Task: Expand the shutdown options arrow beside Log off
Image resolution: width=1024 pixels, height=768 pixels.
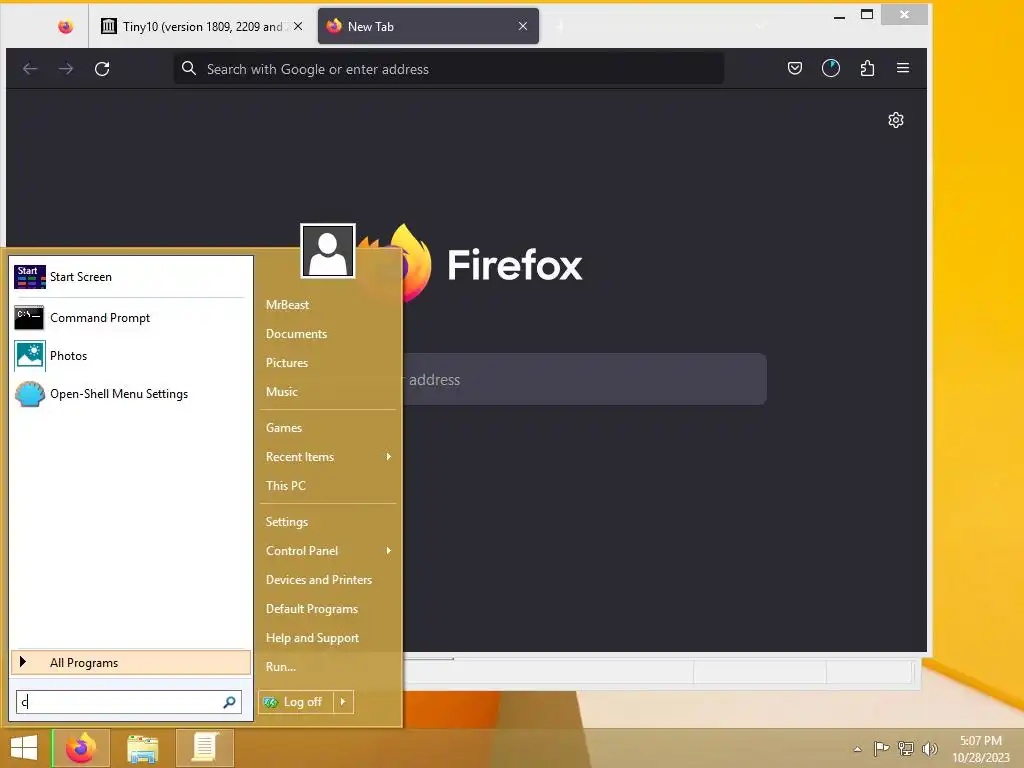Action: coord(343,702)
